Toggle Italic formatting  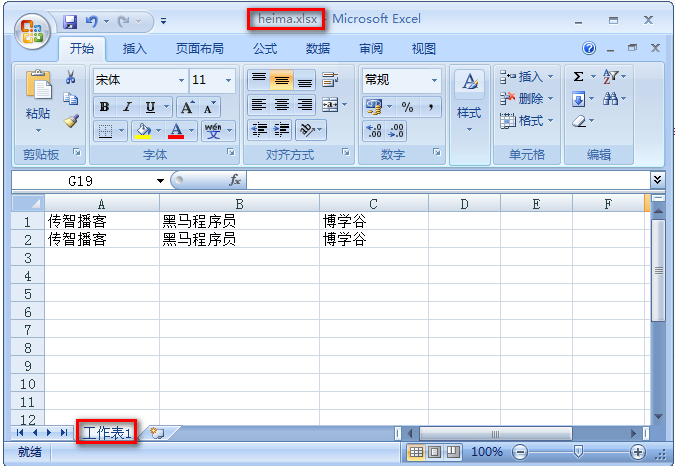pyautogui.click(x=127, y=107)
